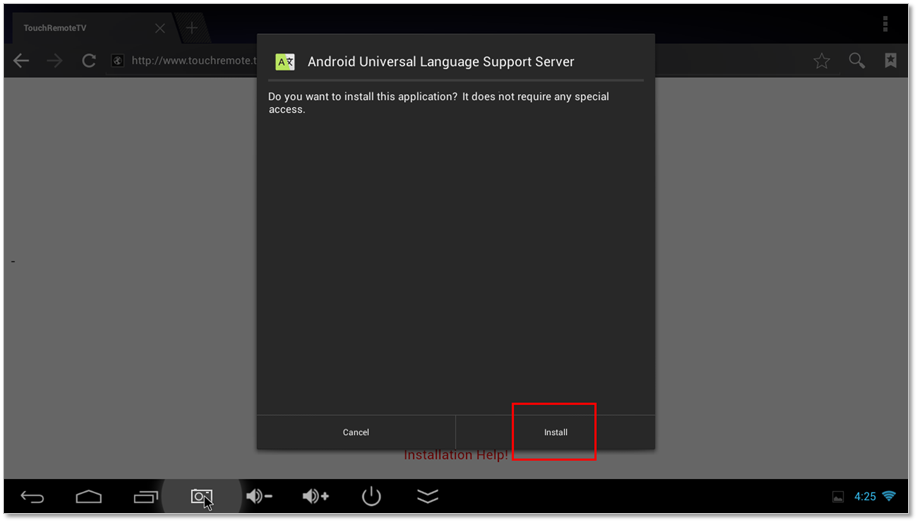
Task: Tap the power button icon
Action: pos(371,497)
